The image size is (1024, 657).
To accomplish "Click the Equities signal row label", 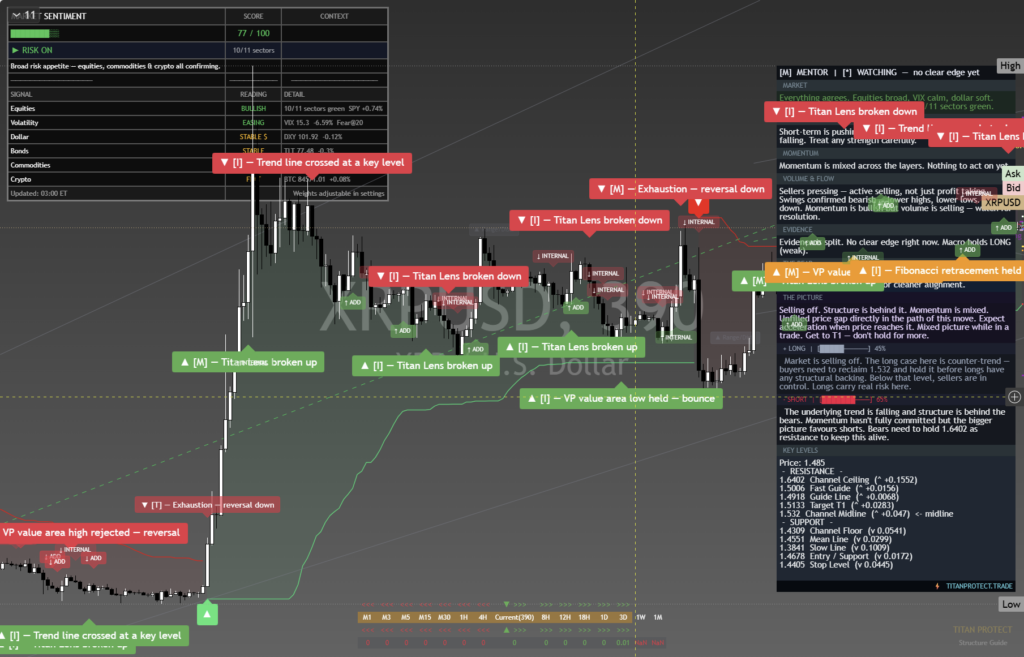I will coord(23,108).
